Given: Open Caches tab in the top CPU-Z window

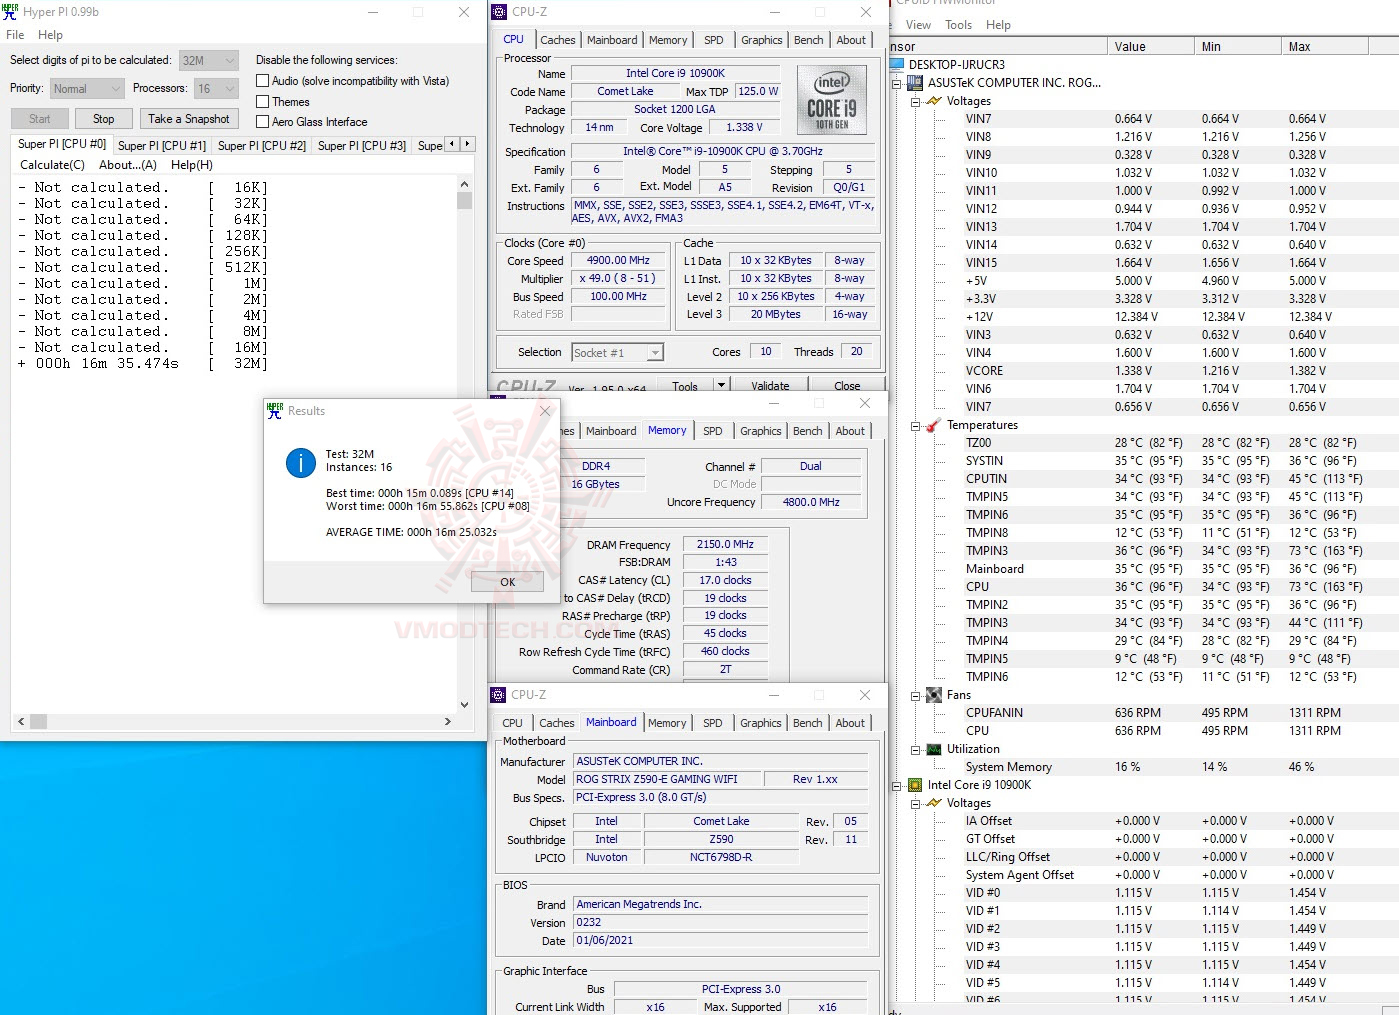Looking at the screenshot, I should coord(557,40).
